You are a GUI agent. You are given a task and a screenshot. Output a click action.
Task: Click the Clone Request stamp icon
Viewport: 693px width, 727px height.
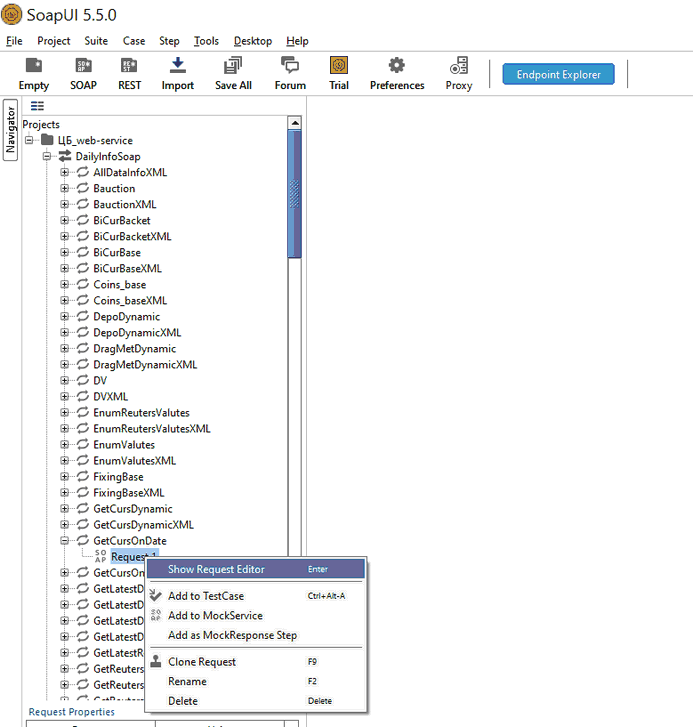(156, 661)
